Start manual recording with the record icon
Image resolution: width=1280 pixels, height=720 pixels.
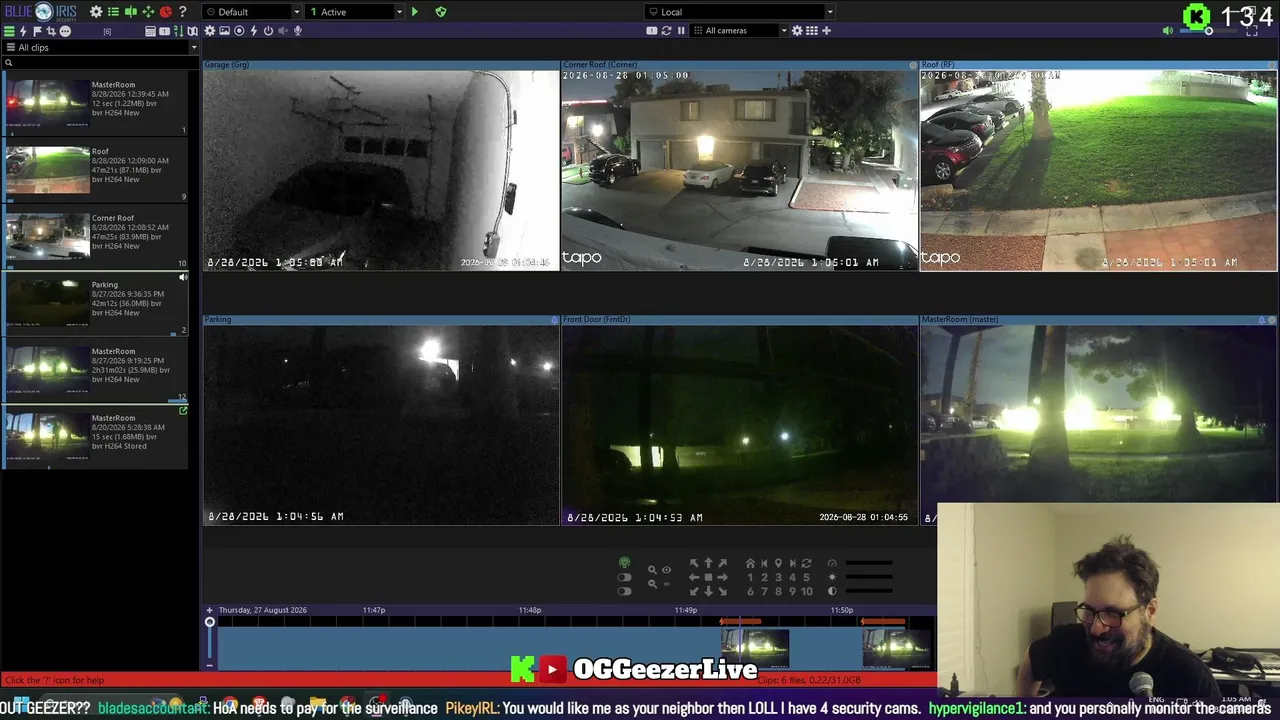tap(239, 31)
